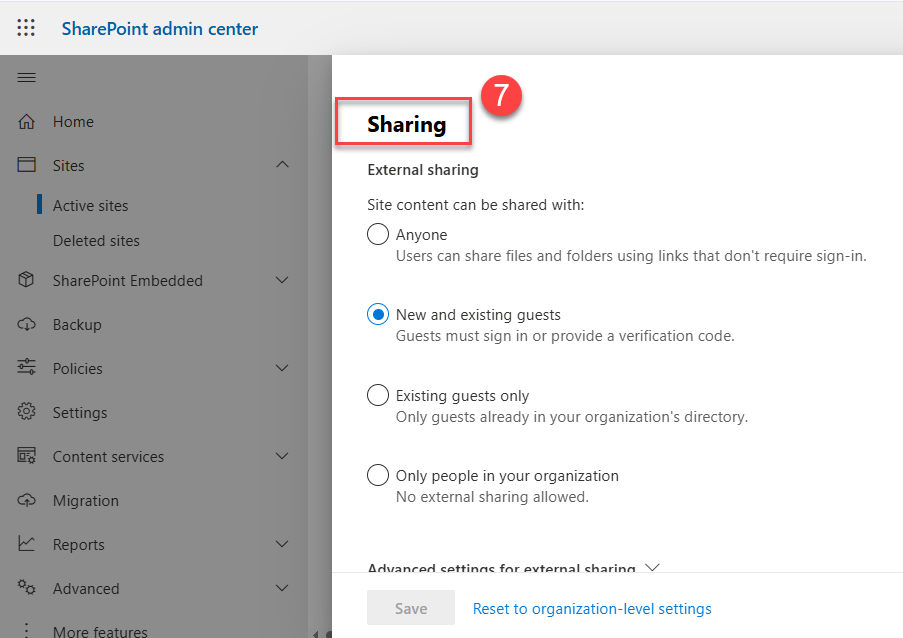Open the Backup menu item
The image size is (903, 638).
(x=77, y=325)
